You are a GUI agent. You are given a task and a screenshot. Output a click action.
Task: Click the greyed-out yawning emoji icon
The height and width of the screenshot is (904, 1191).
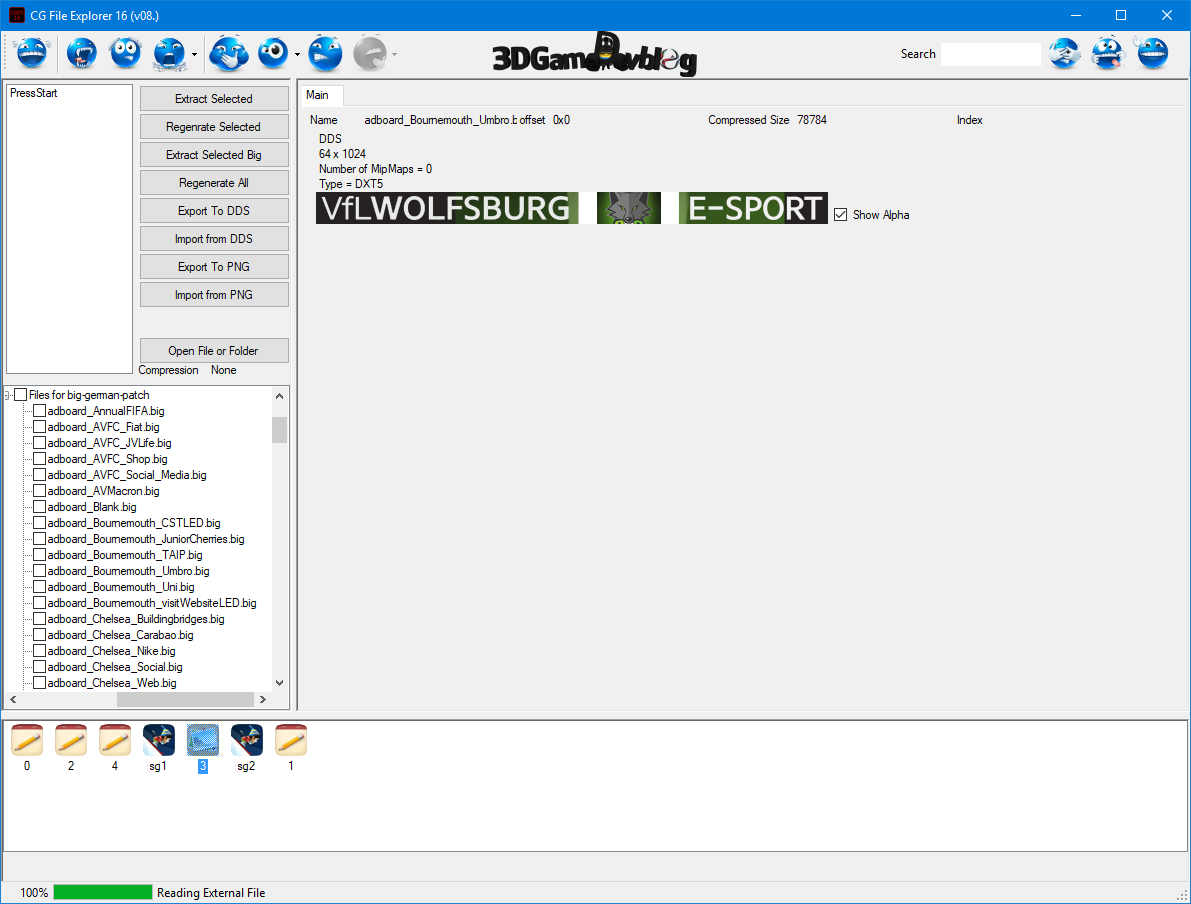click(x=370, y=53)
